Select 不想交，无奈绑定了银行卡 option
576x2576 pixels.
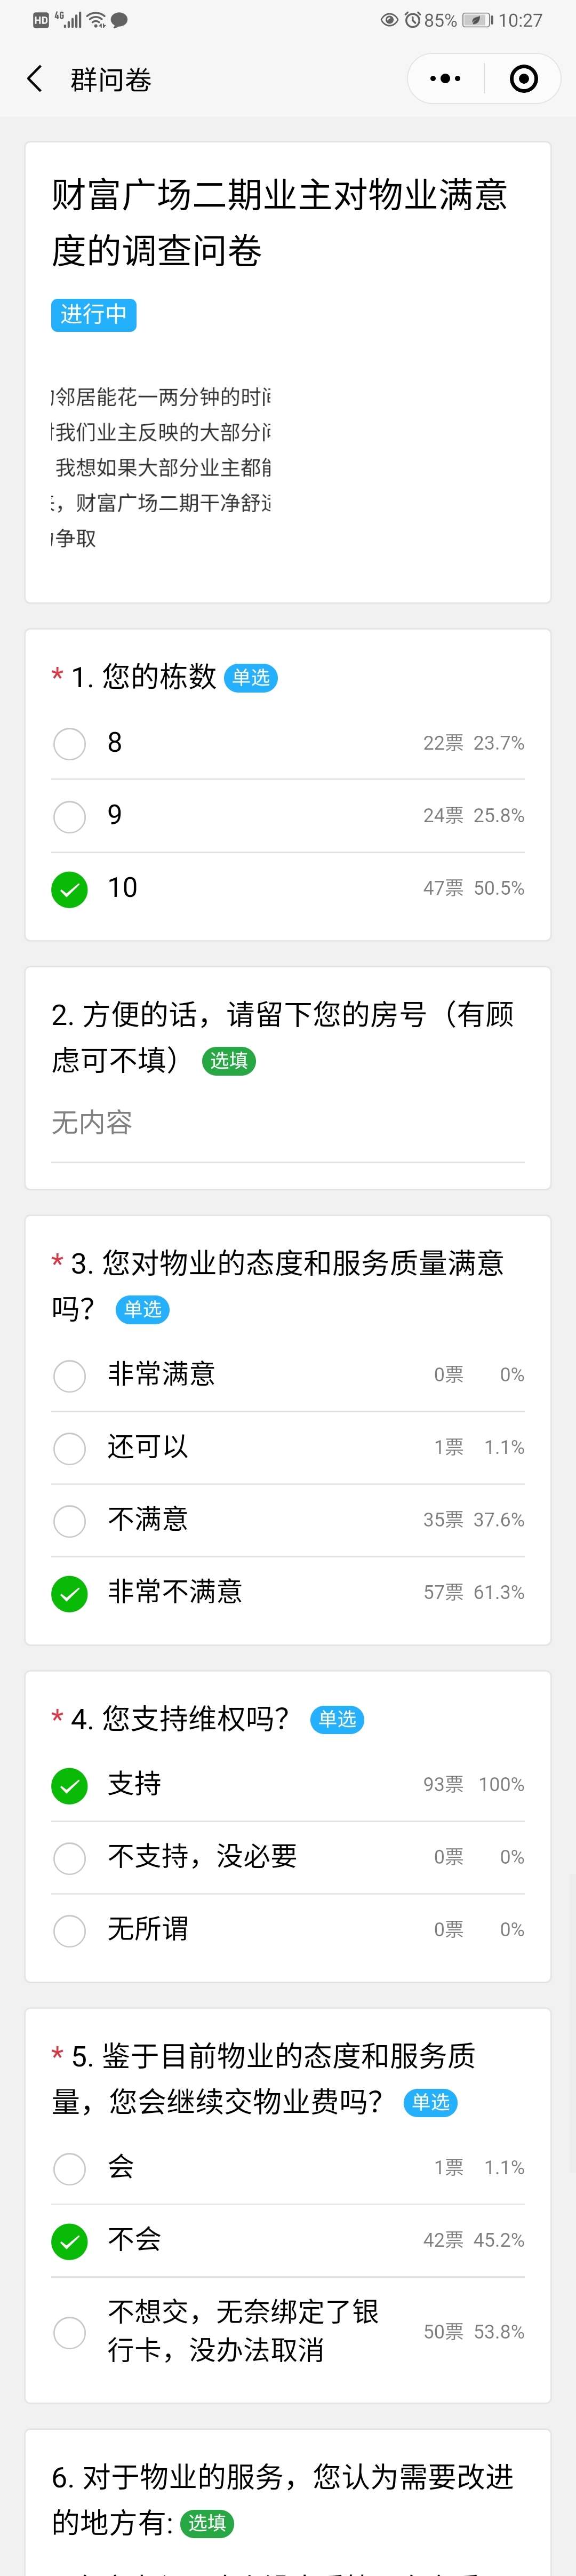click(x=288, y=2331)
